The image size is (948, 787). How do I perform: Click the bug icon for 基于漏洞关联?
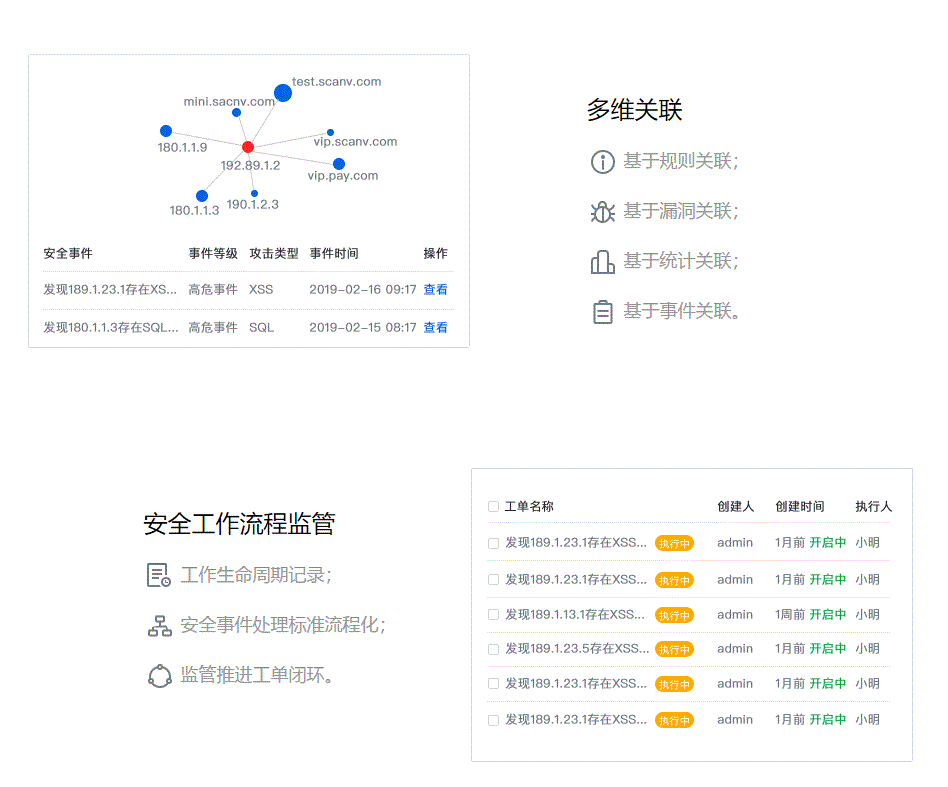click(x=602, y=211)
